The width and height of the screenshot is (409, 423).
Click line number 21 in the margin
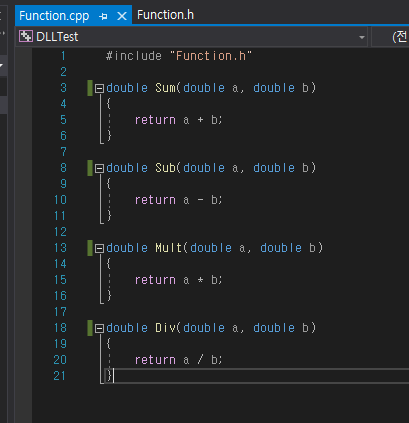pyautogui.click(x=60, y=376)
